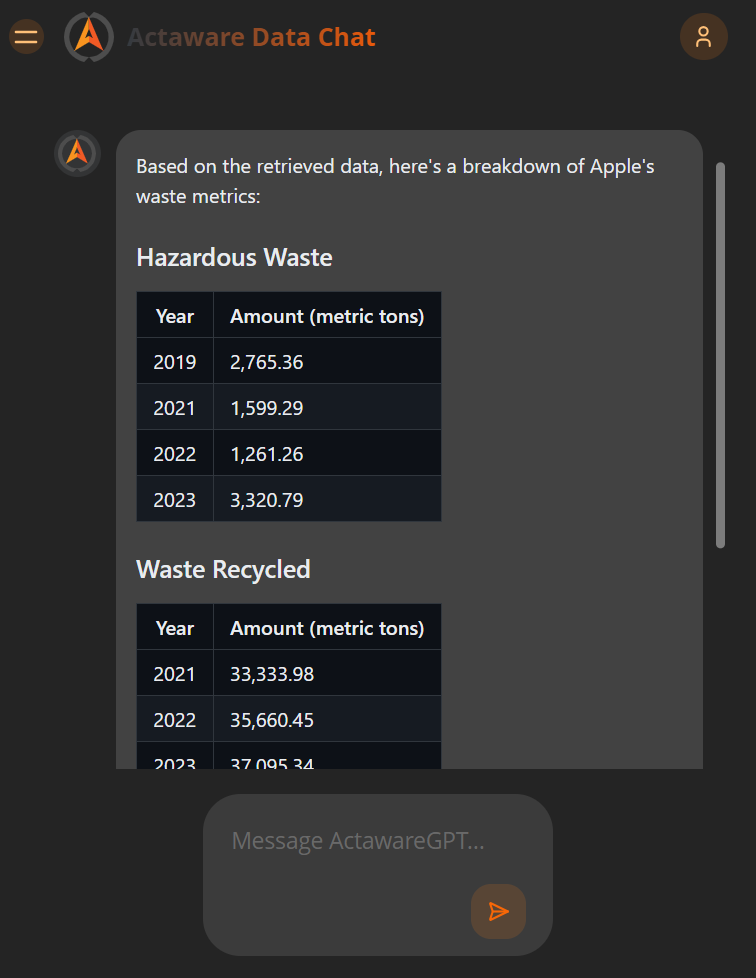
Task: Click the 'Waste Recycled' heading
Action: [223, 569]
